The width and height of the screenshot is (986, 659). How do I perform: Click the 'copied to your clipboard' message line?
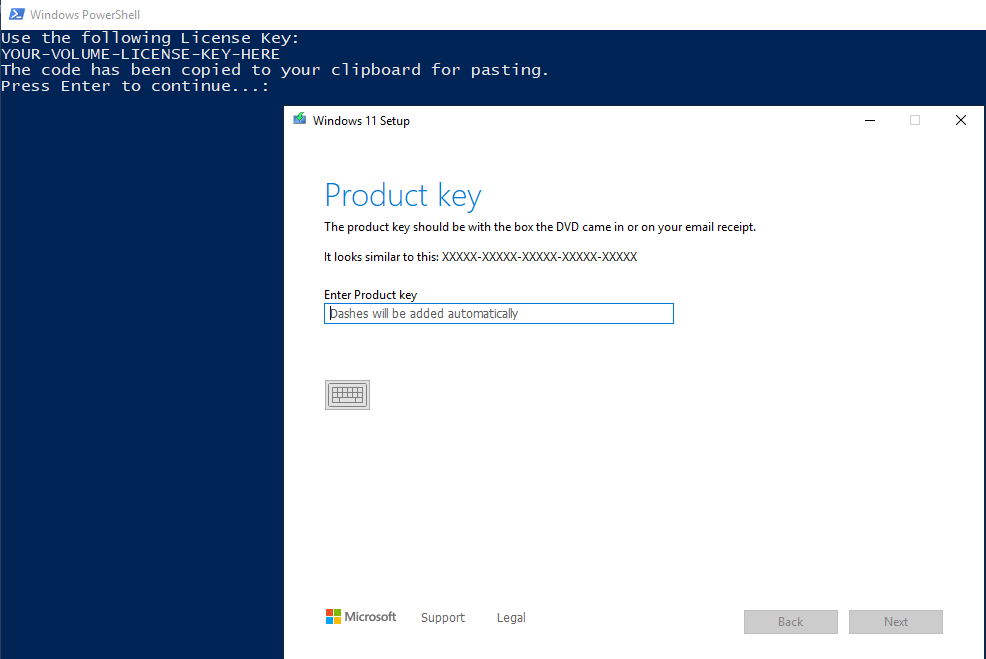[x=275, y=70]
